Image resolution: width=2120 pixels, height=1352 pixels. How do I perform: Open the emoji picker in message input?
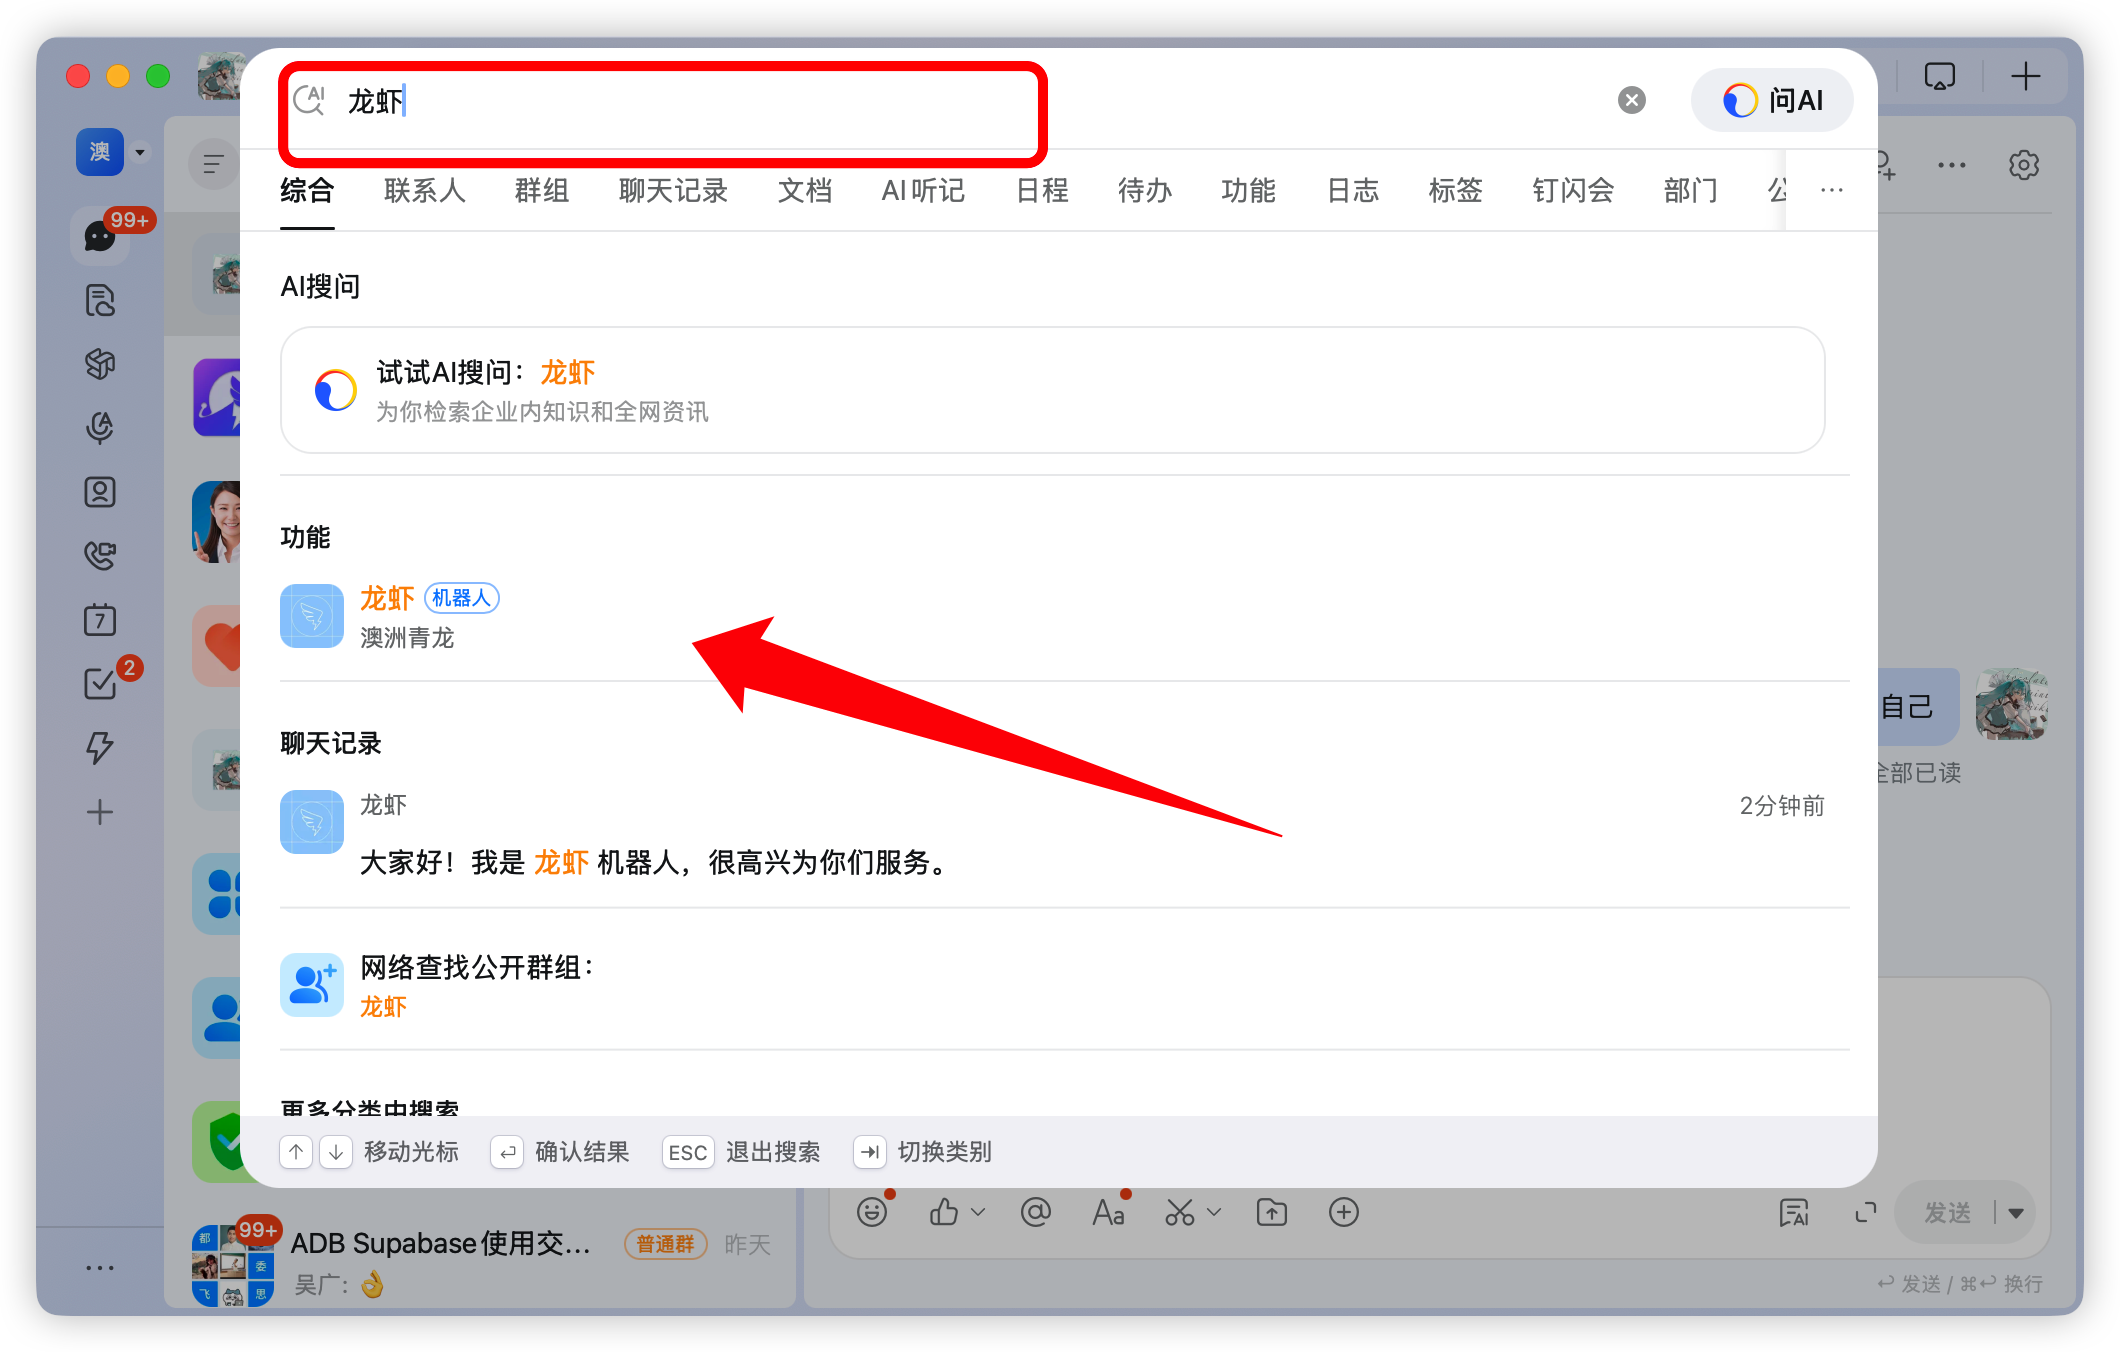[x=871, y=1211]
